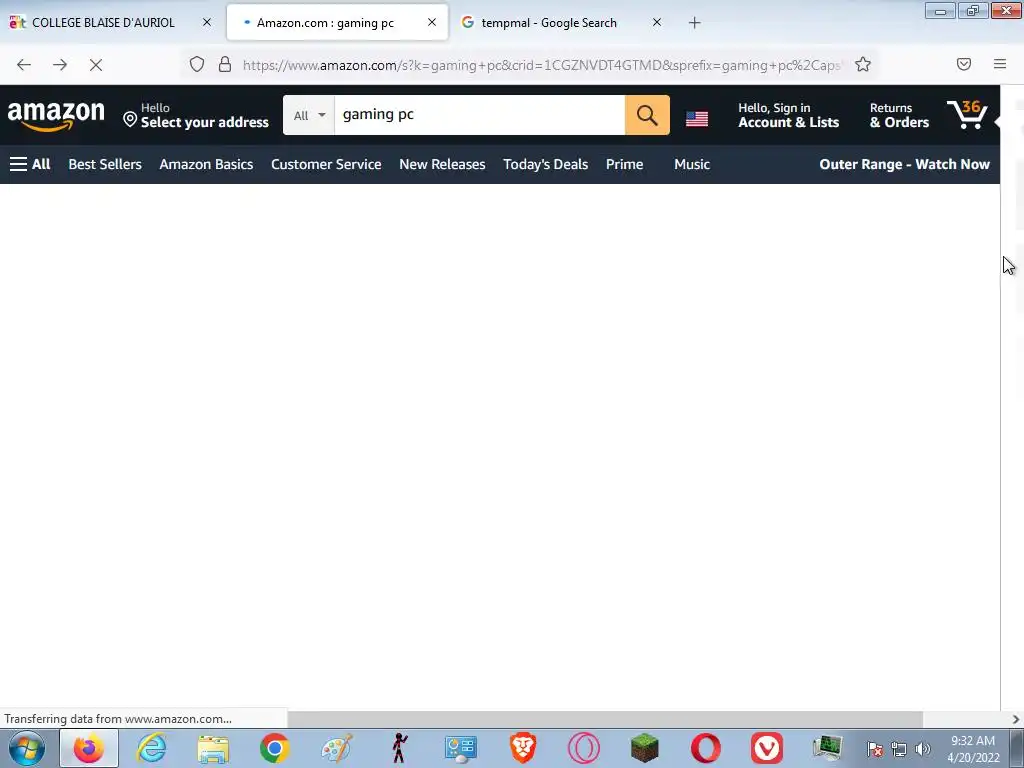Open the Control Panel taskbar icon

[460, 748]
